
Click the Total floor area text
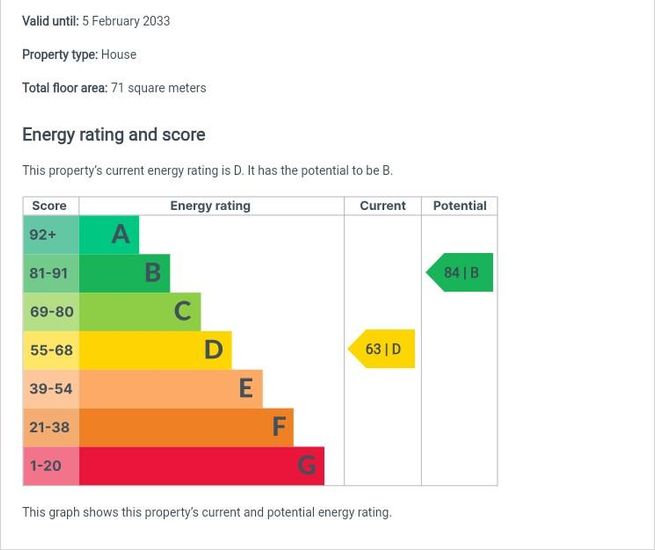point(114,88)
